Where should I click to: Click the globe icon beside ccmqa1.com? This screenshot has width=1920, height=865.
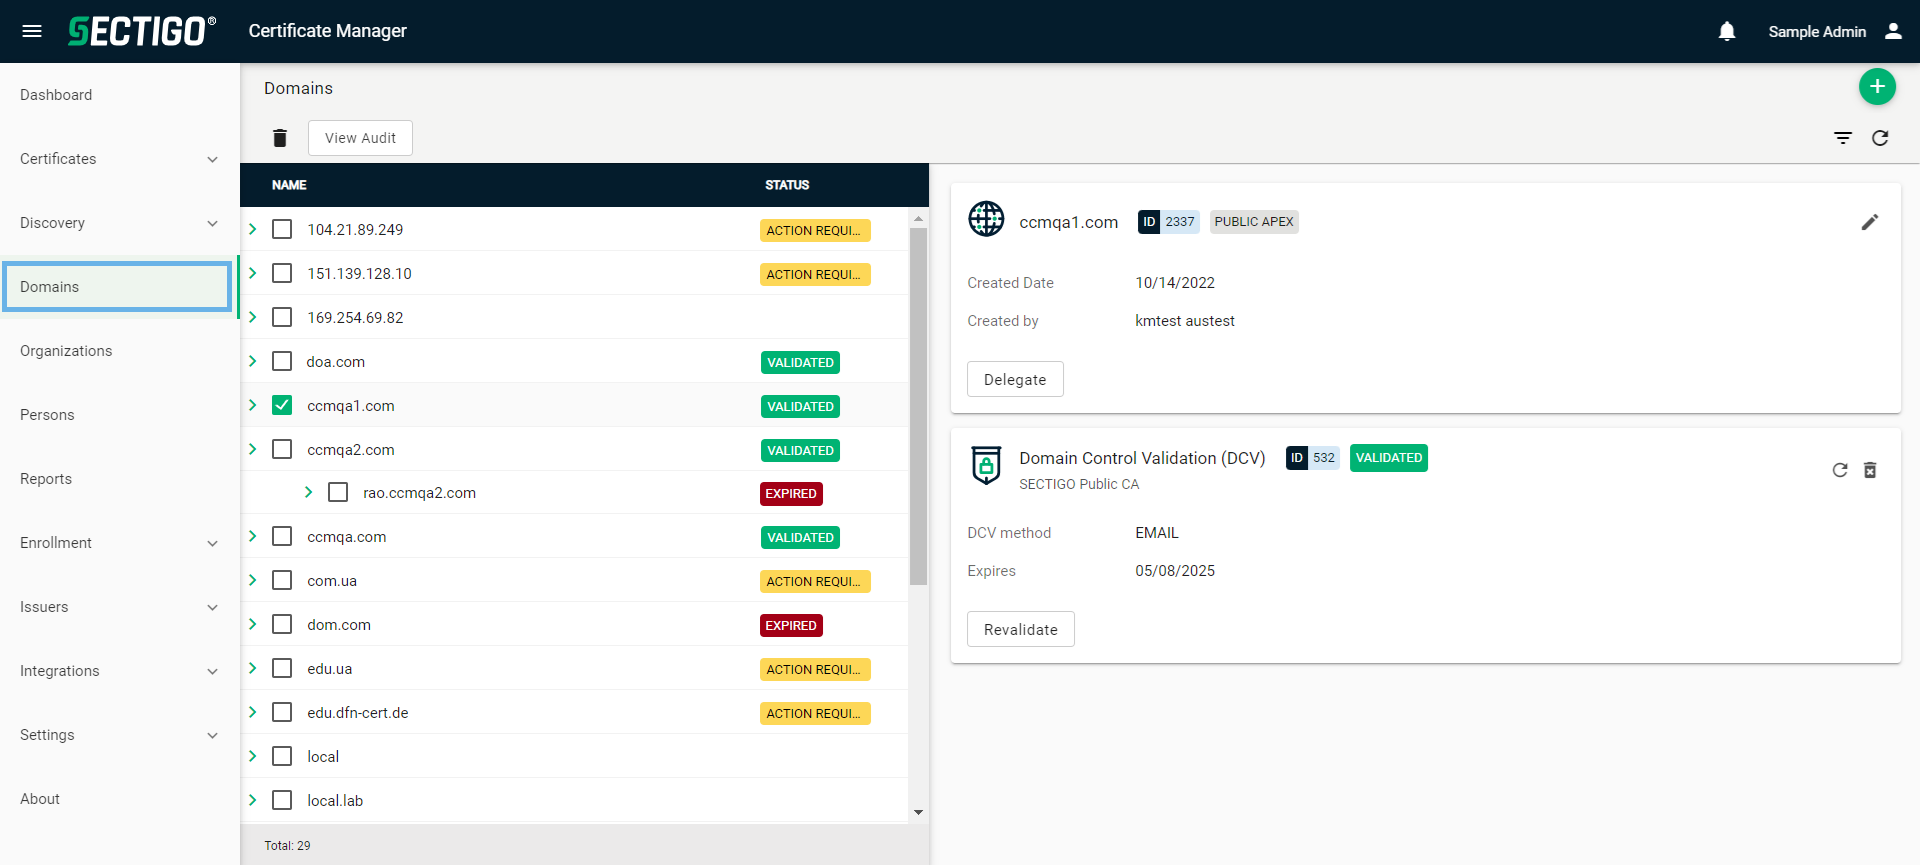coord(986,219)
